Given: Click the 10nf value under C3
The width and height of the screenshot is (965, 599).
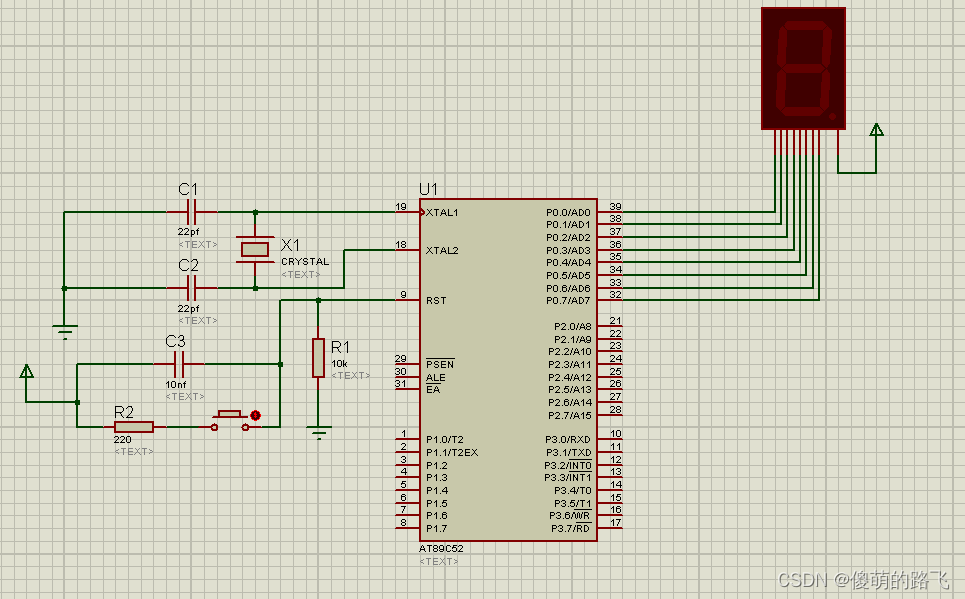Looking at the screenshot, I should click(175, 385).
